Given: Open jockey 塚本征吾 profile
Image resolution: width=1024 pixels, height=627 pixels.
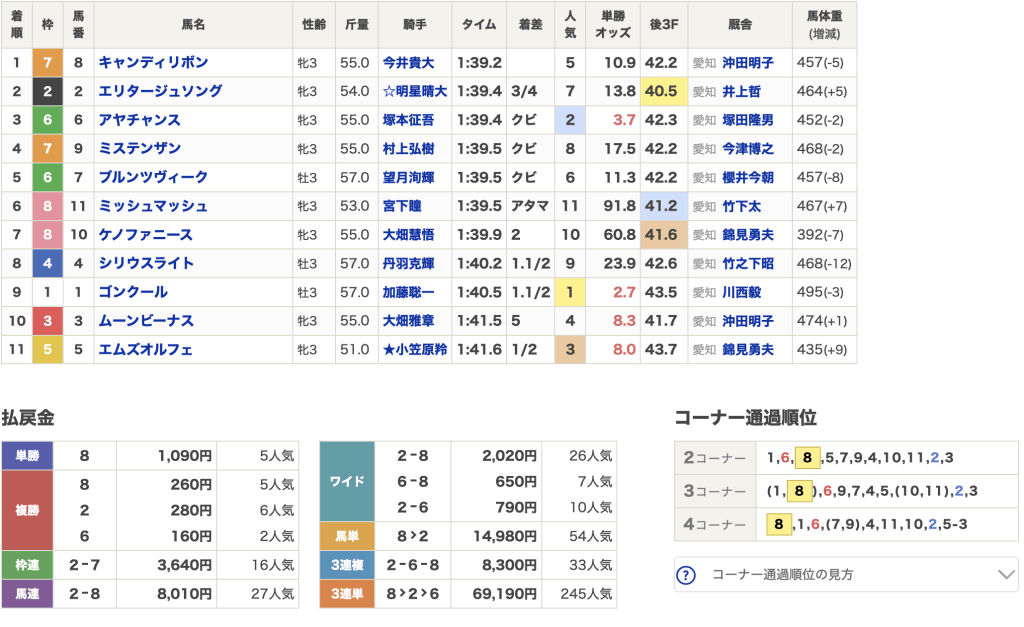Looking at the screenshot, I should coord(408,120).
